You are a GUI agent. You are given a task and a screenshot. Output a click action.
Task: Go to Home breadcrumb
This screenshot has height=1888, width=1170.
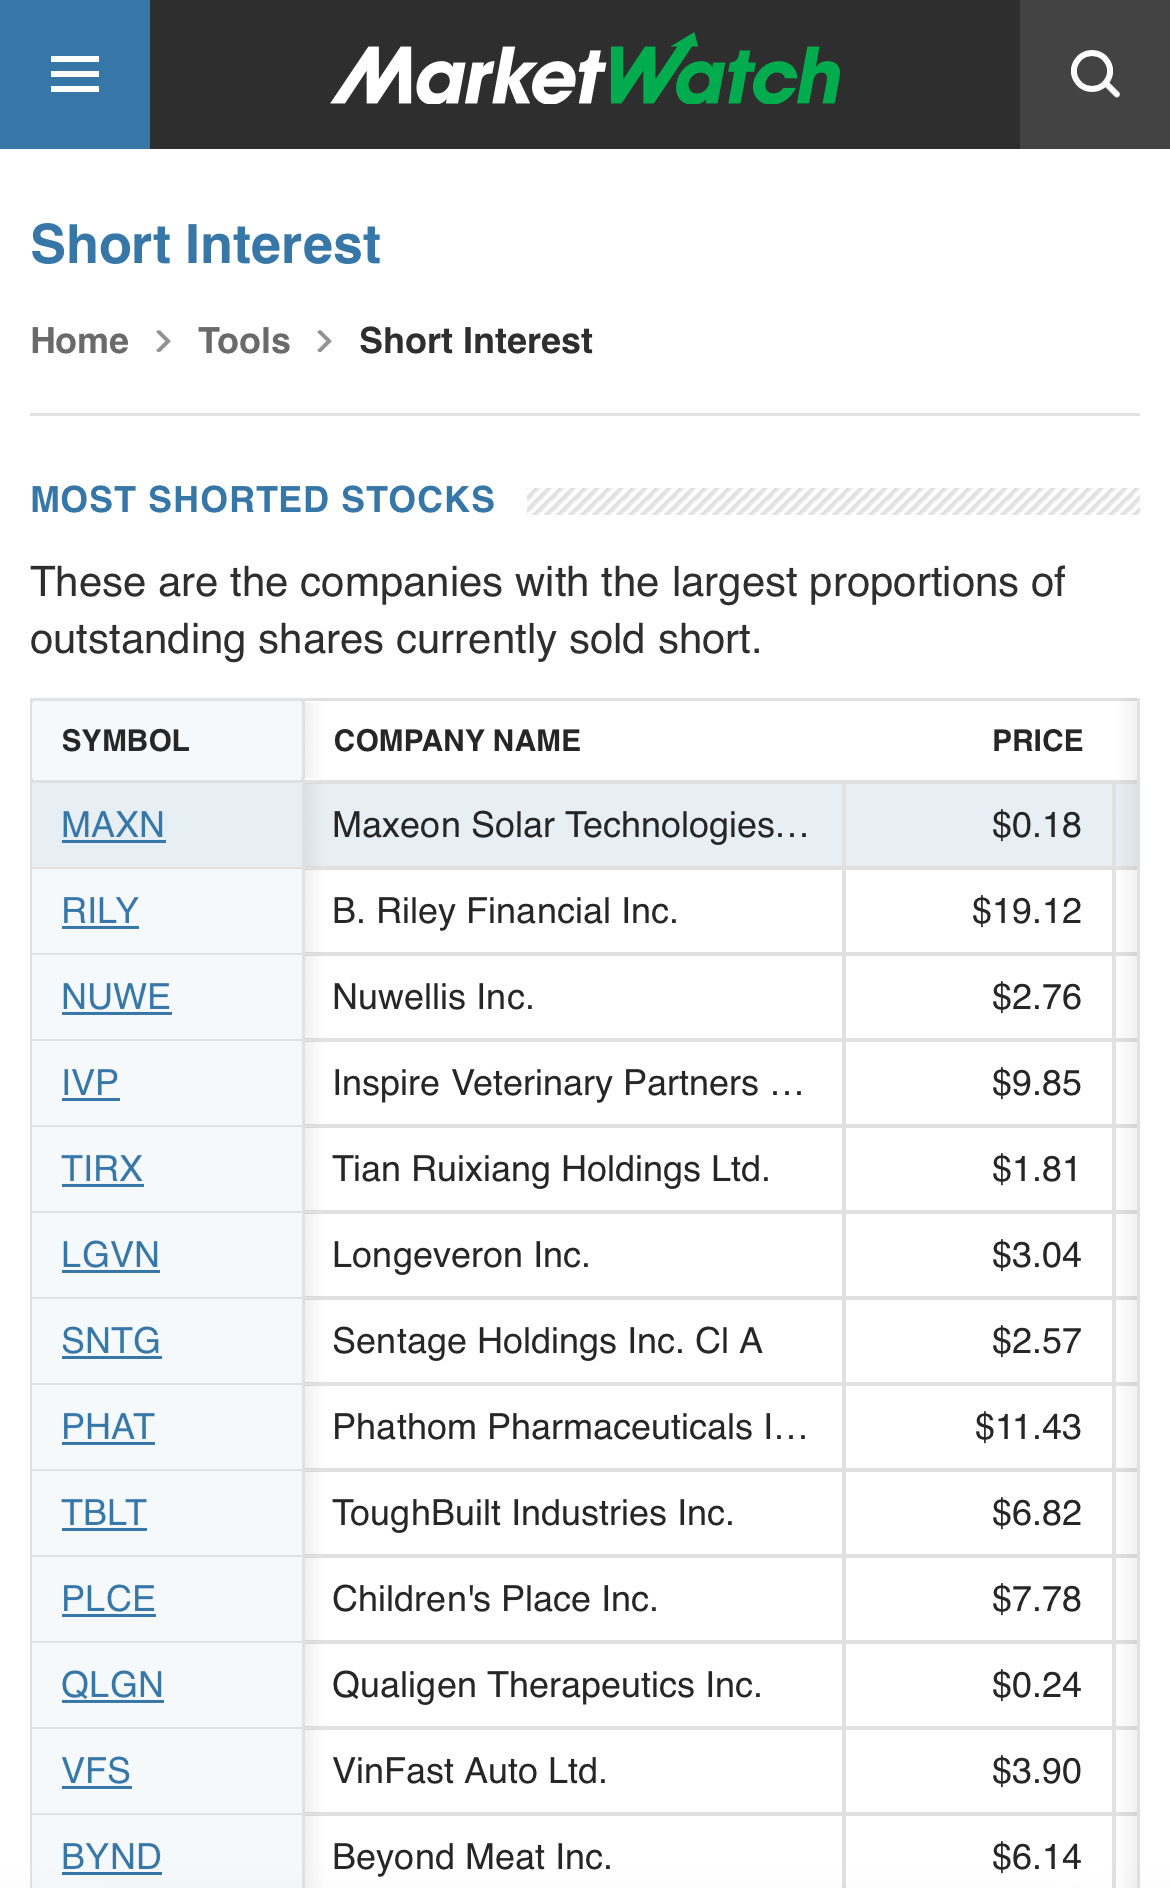coord(80,341)
